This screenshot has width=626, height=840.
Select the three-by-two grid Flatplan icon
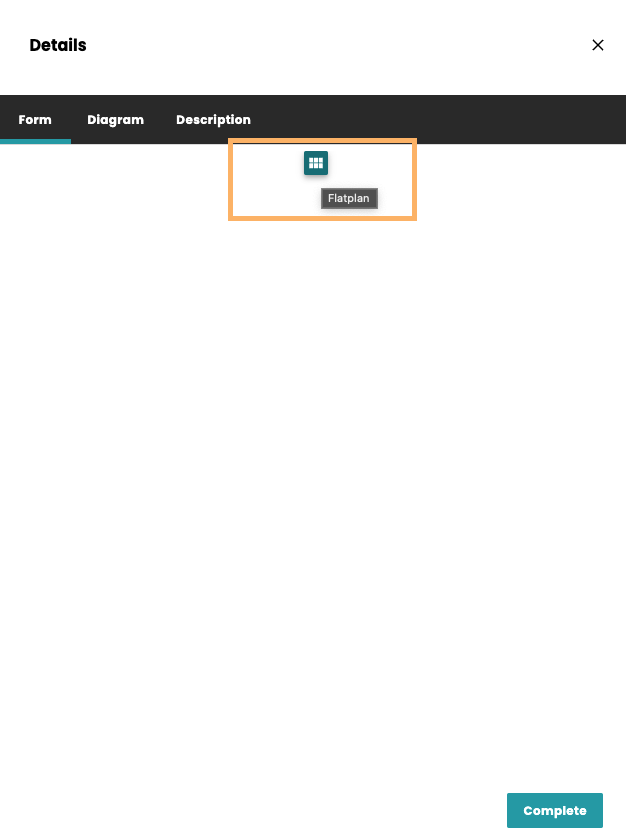(316, 163)
